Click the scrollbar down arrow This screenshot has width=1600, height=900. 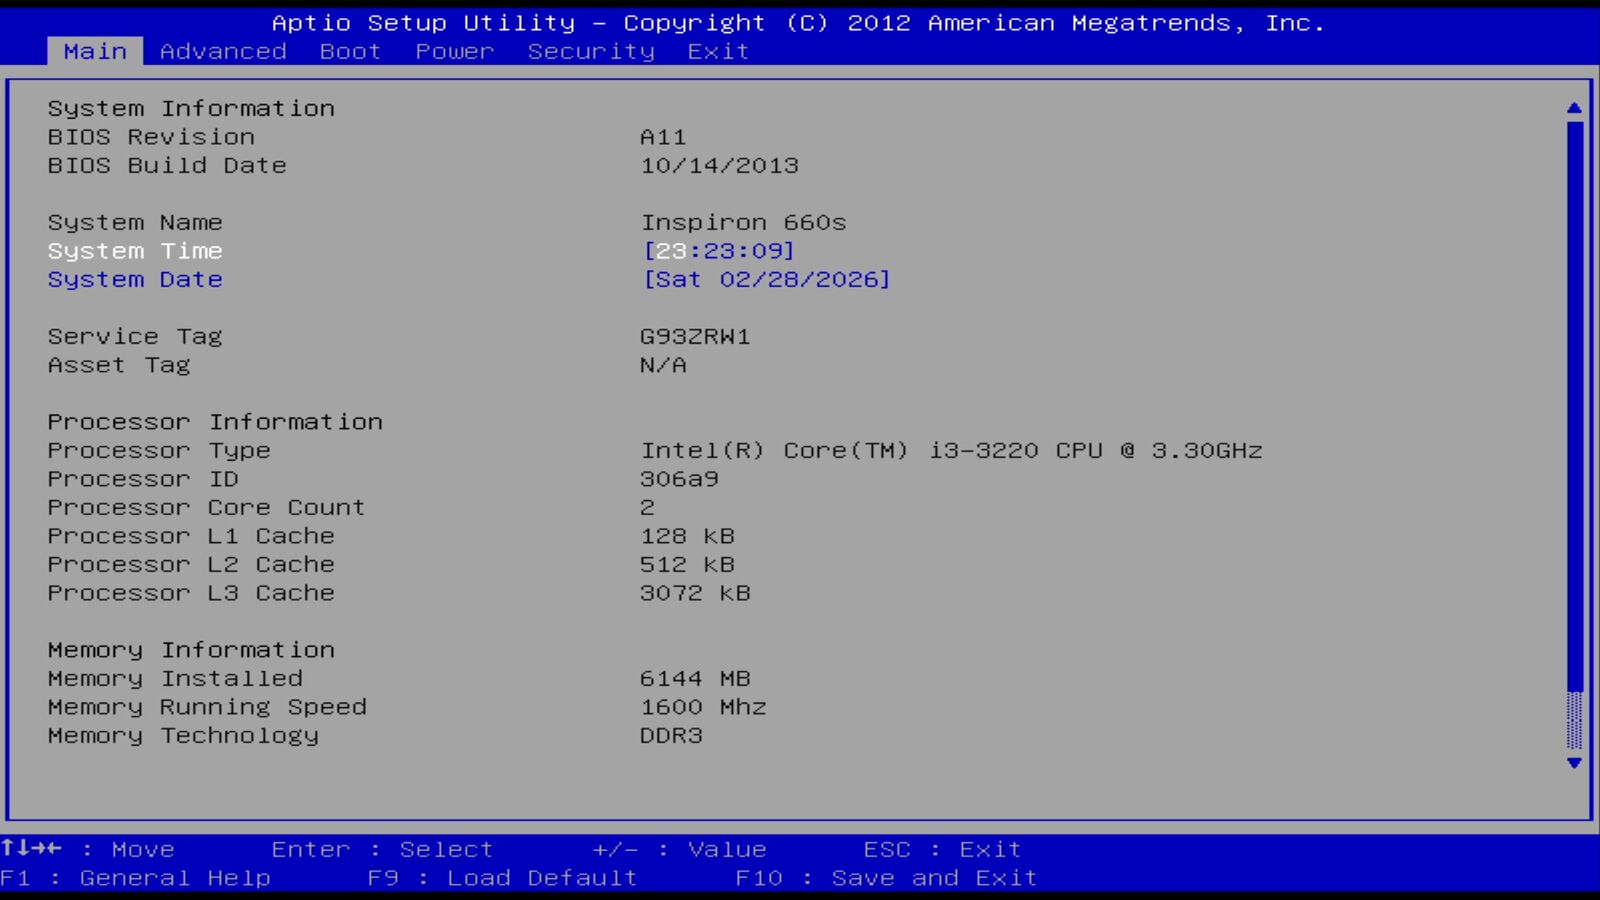click(x=1574, y=763)
